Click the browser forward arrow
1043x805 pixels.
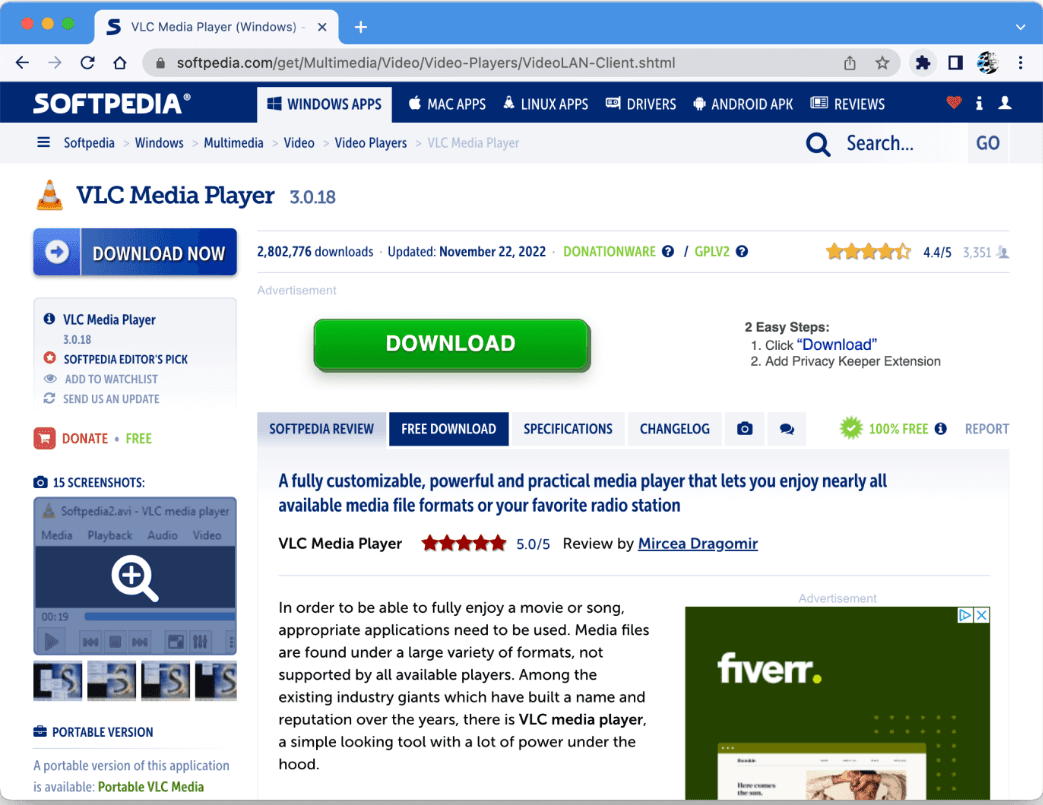55,63
